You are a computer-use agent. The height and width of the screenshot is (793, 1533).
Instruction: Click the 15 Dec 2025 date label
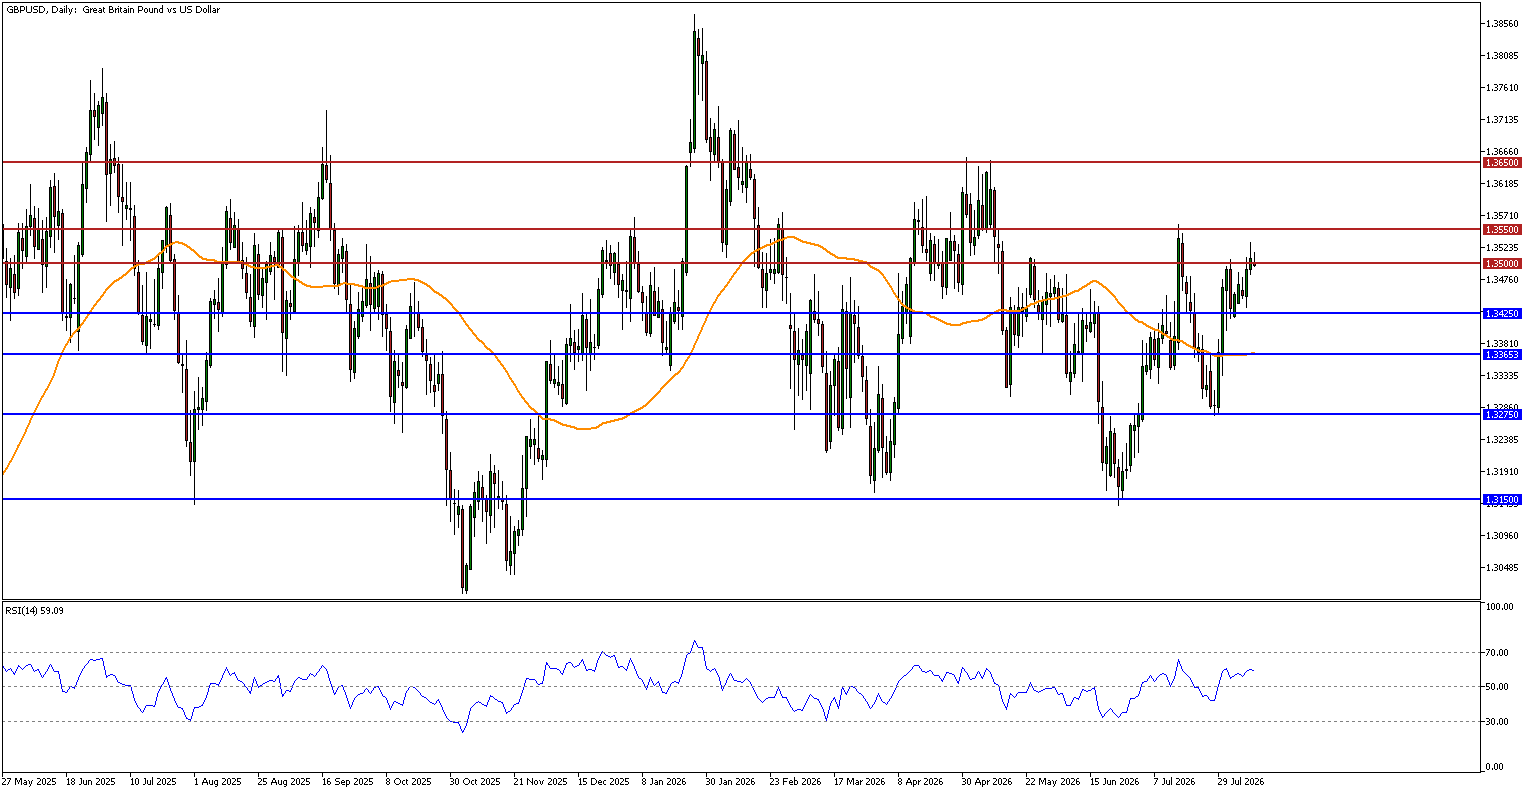pos(602,782)
